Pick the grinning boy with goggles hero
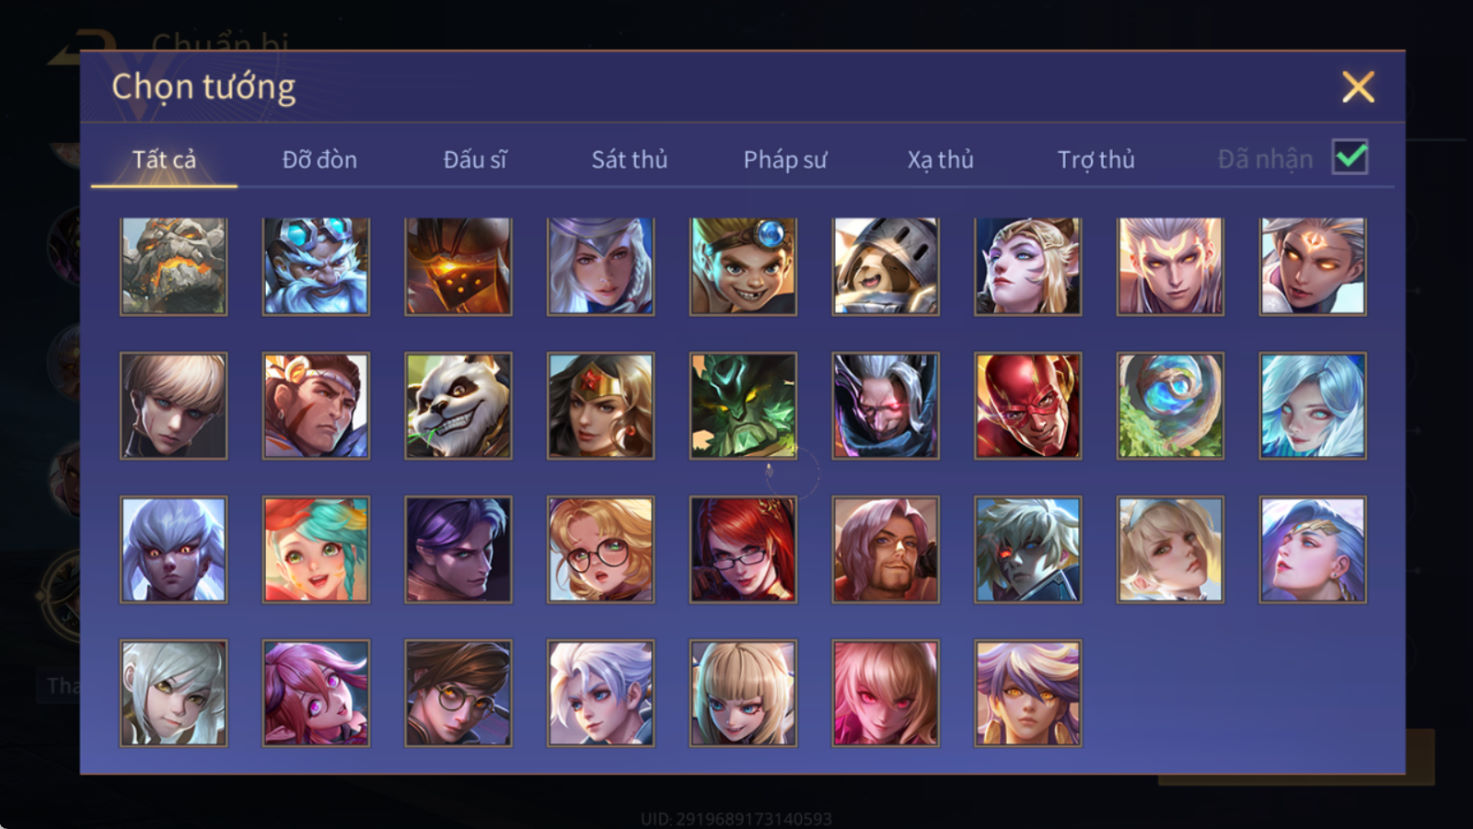 743,266
